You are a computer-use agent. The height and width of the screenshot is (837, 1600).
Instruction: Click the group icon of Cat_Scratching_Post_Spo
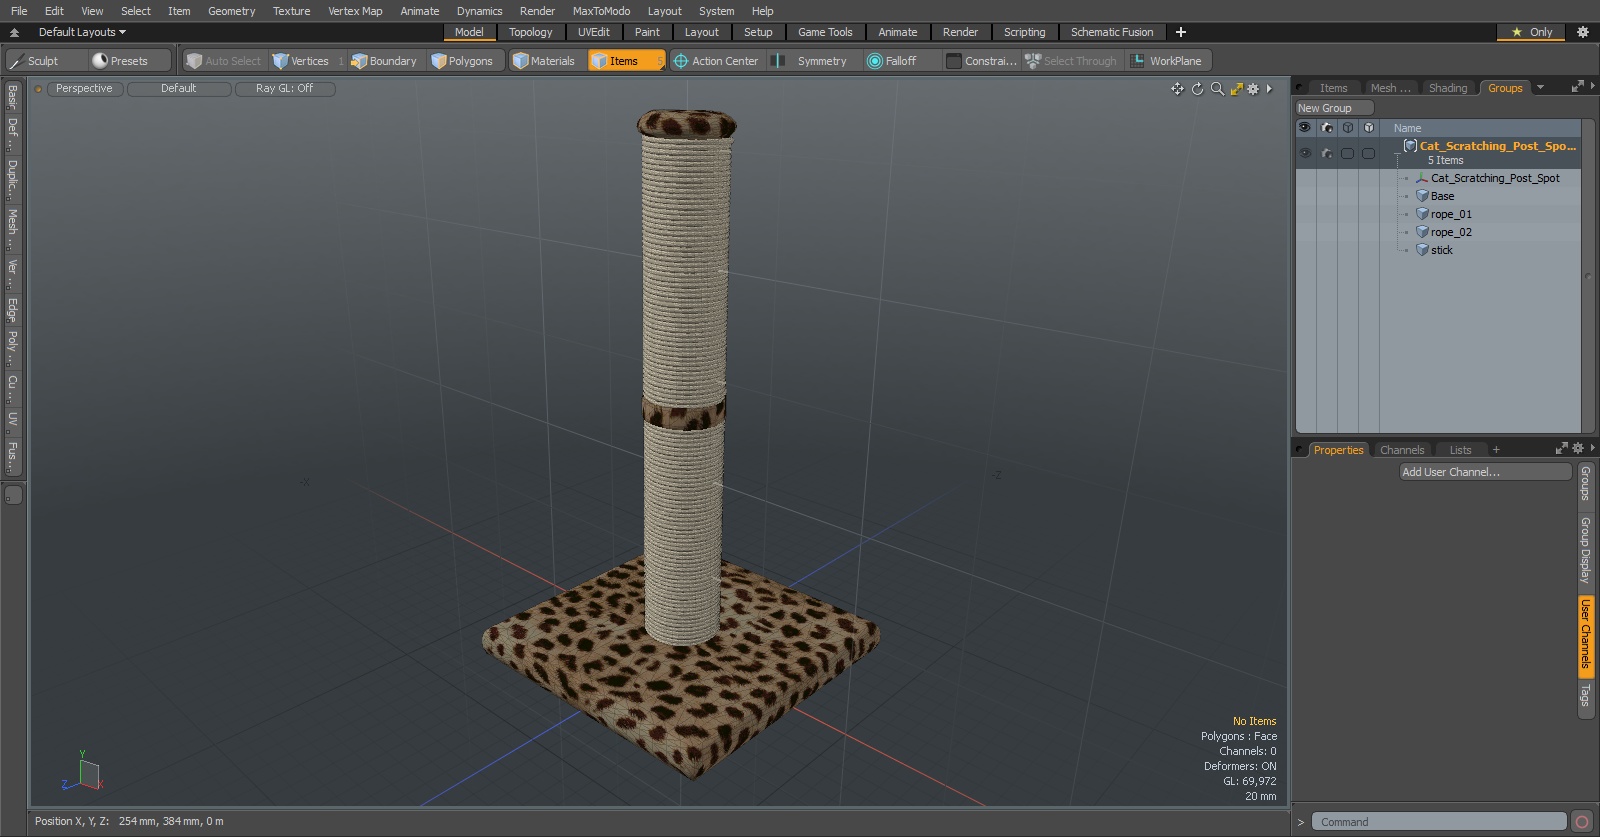(1410, 146)
